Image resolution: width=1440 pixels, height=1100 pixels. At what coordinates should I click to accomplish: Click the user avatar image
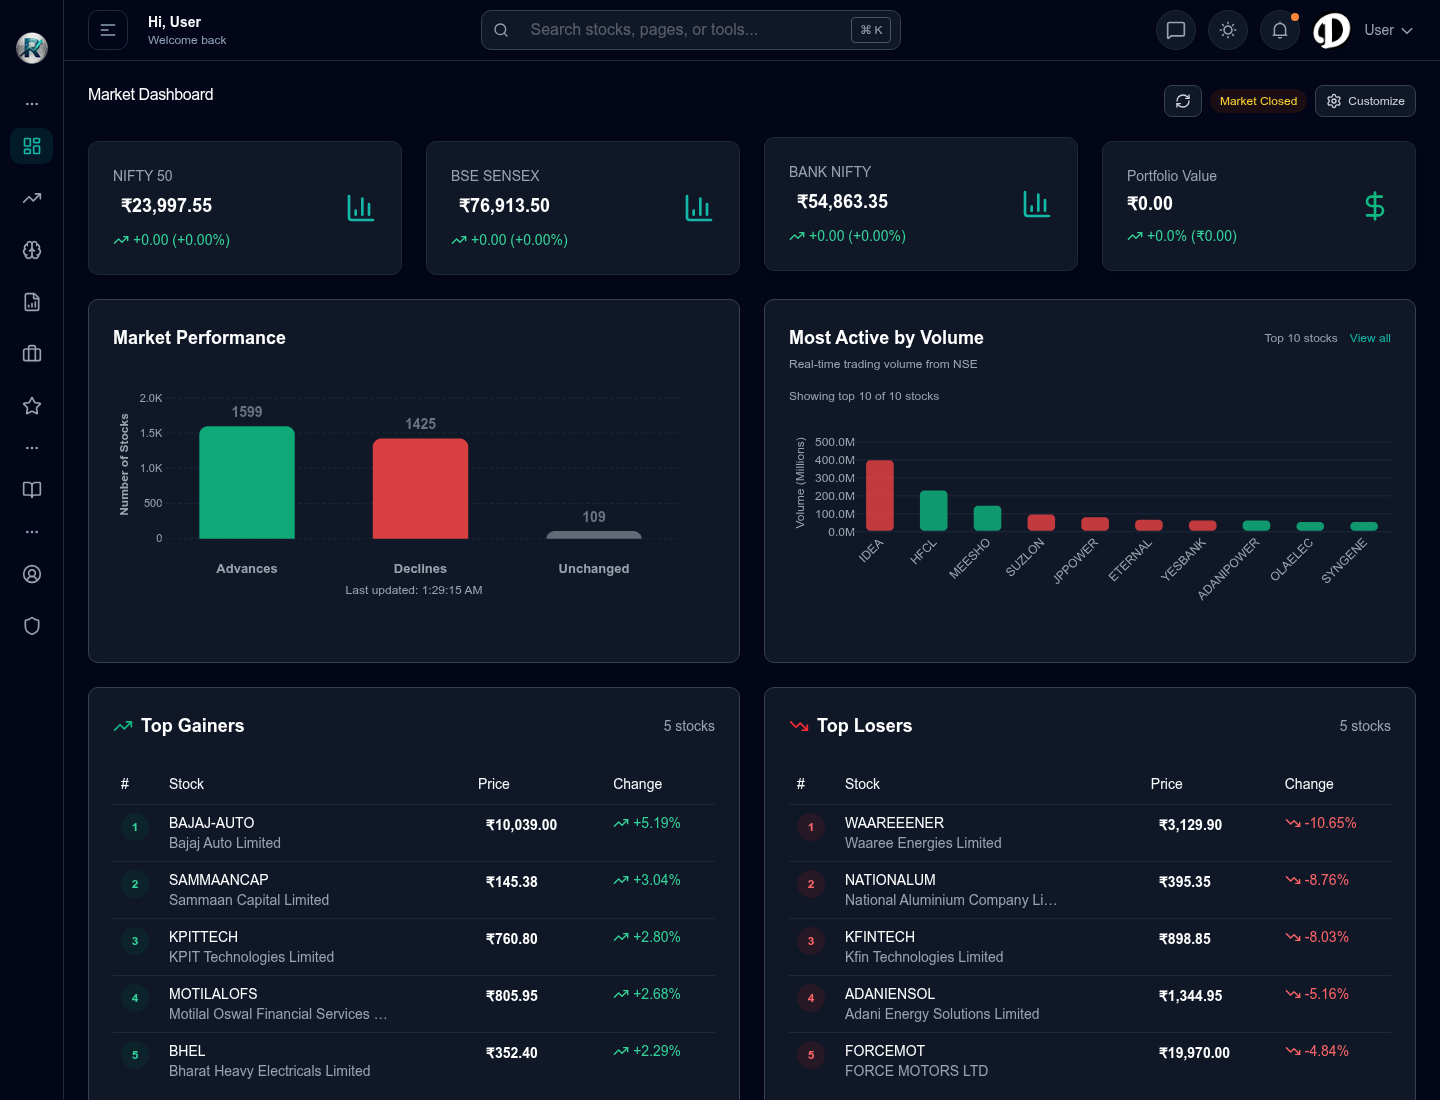(x=1332, y=30)
